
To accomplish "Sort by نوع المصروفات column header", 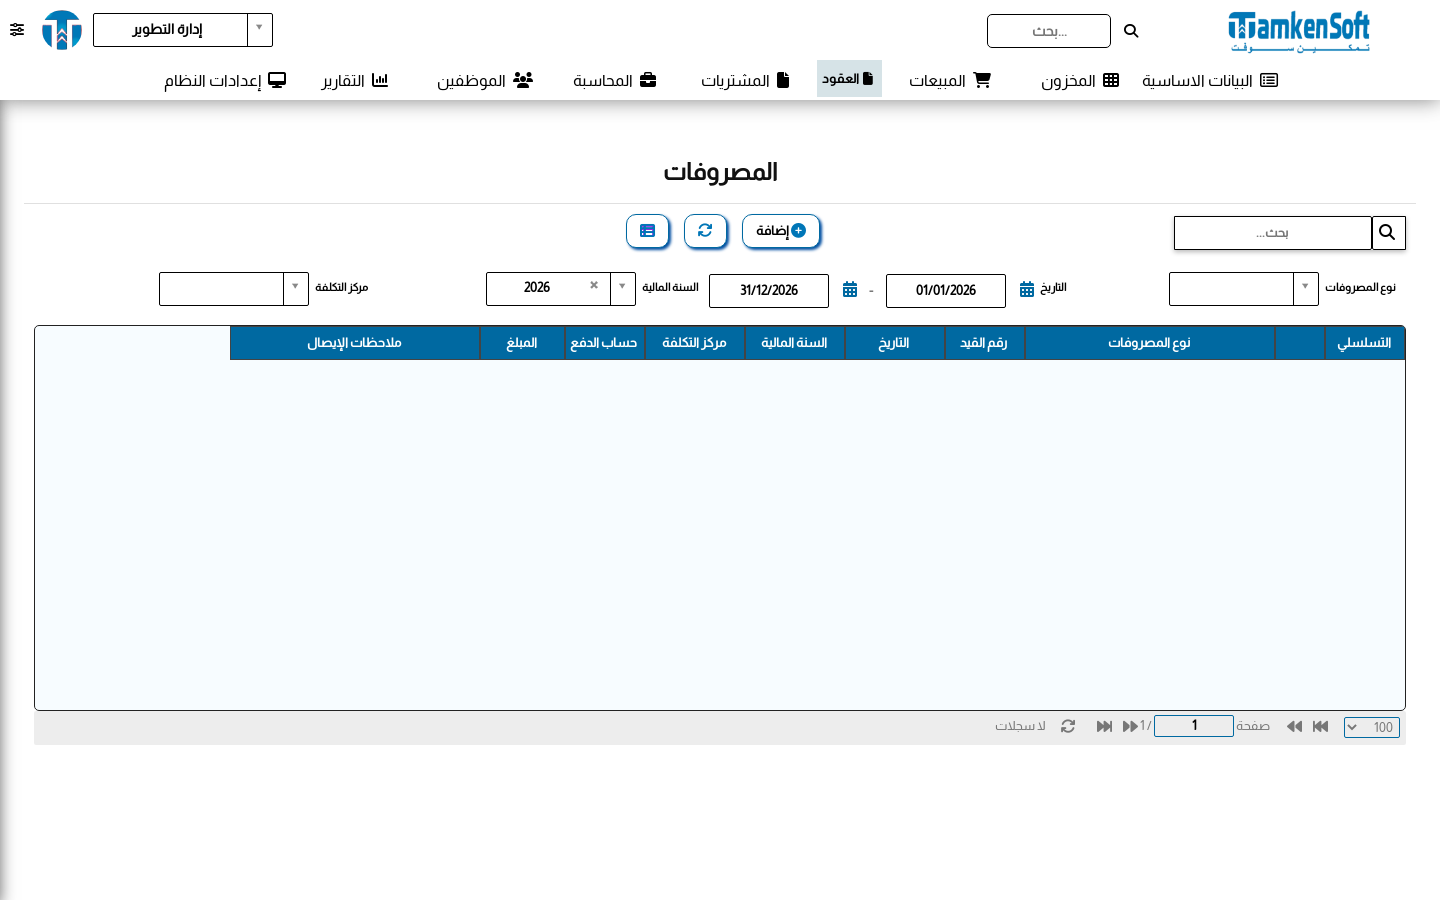I will tap(1150, 343).
